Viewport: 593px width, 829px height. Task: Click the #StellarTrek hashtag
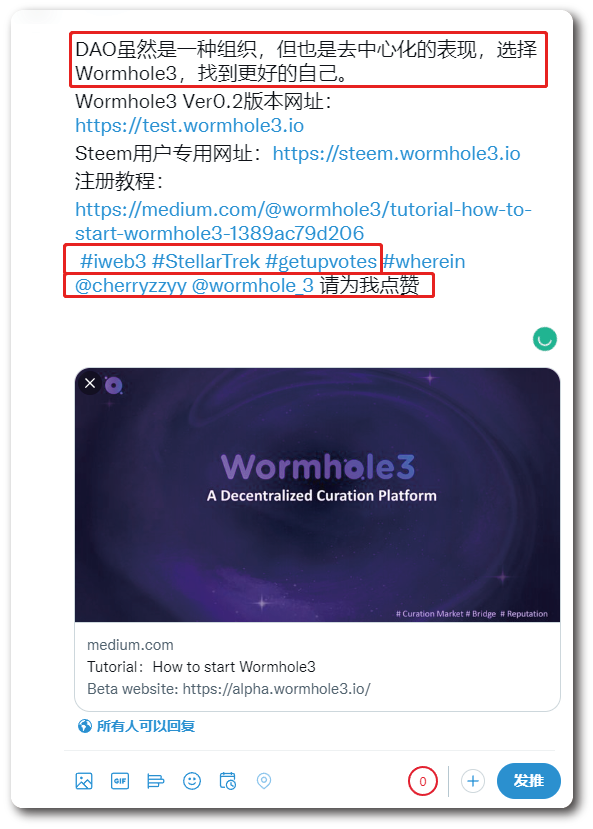point(206,261)
